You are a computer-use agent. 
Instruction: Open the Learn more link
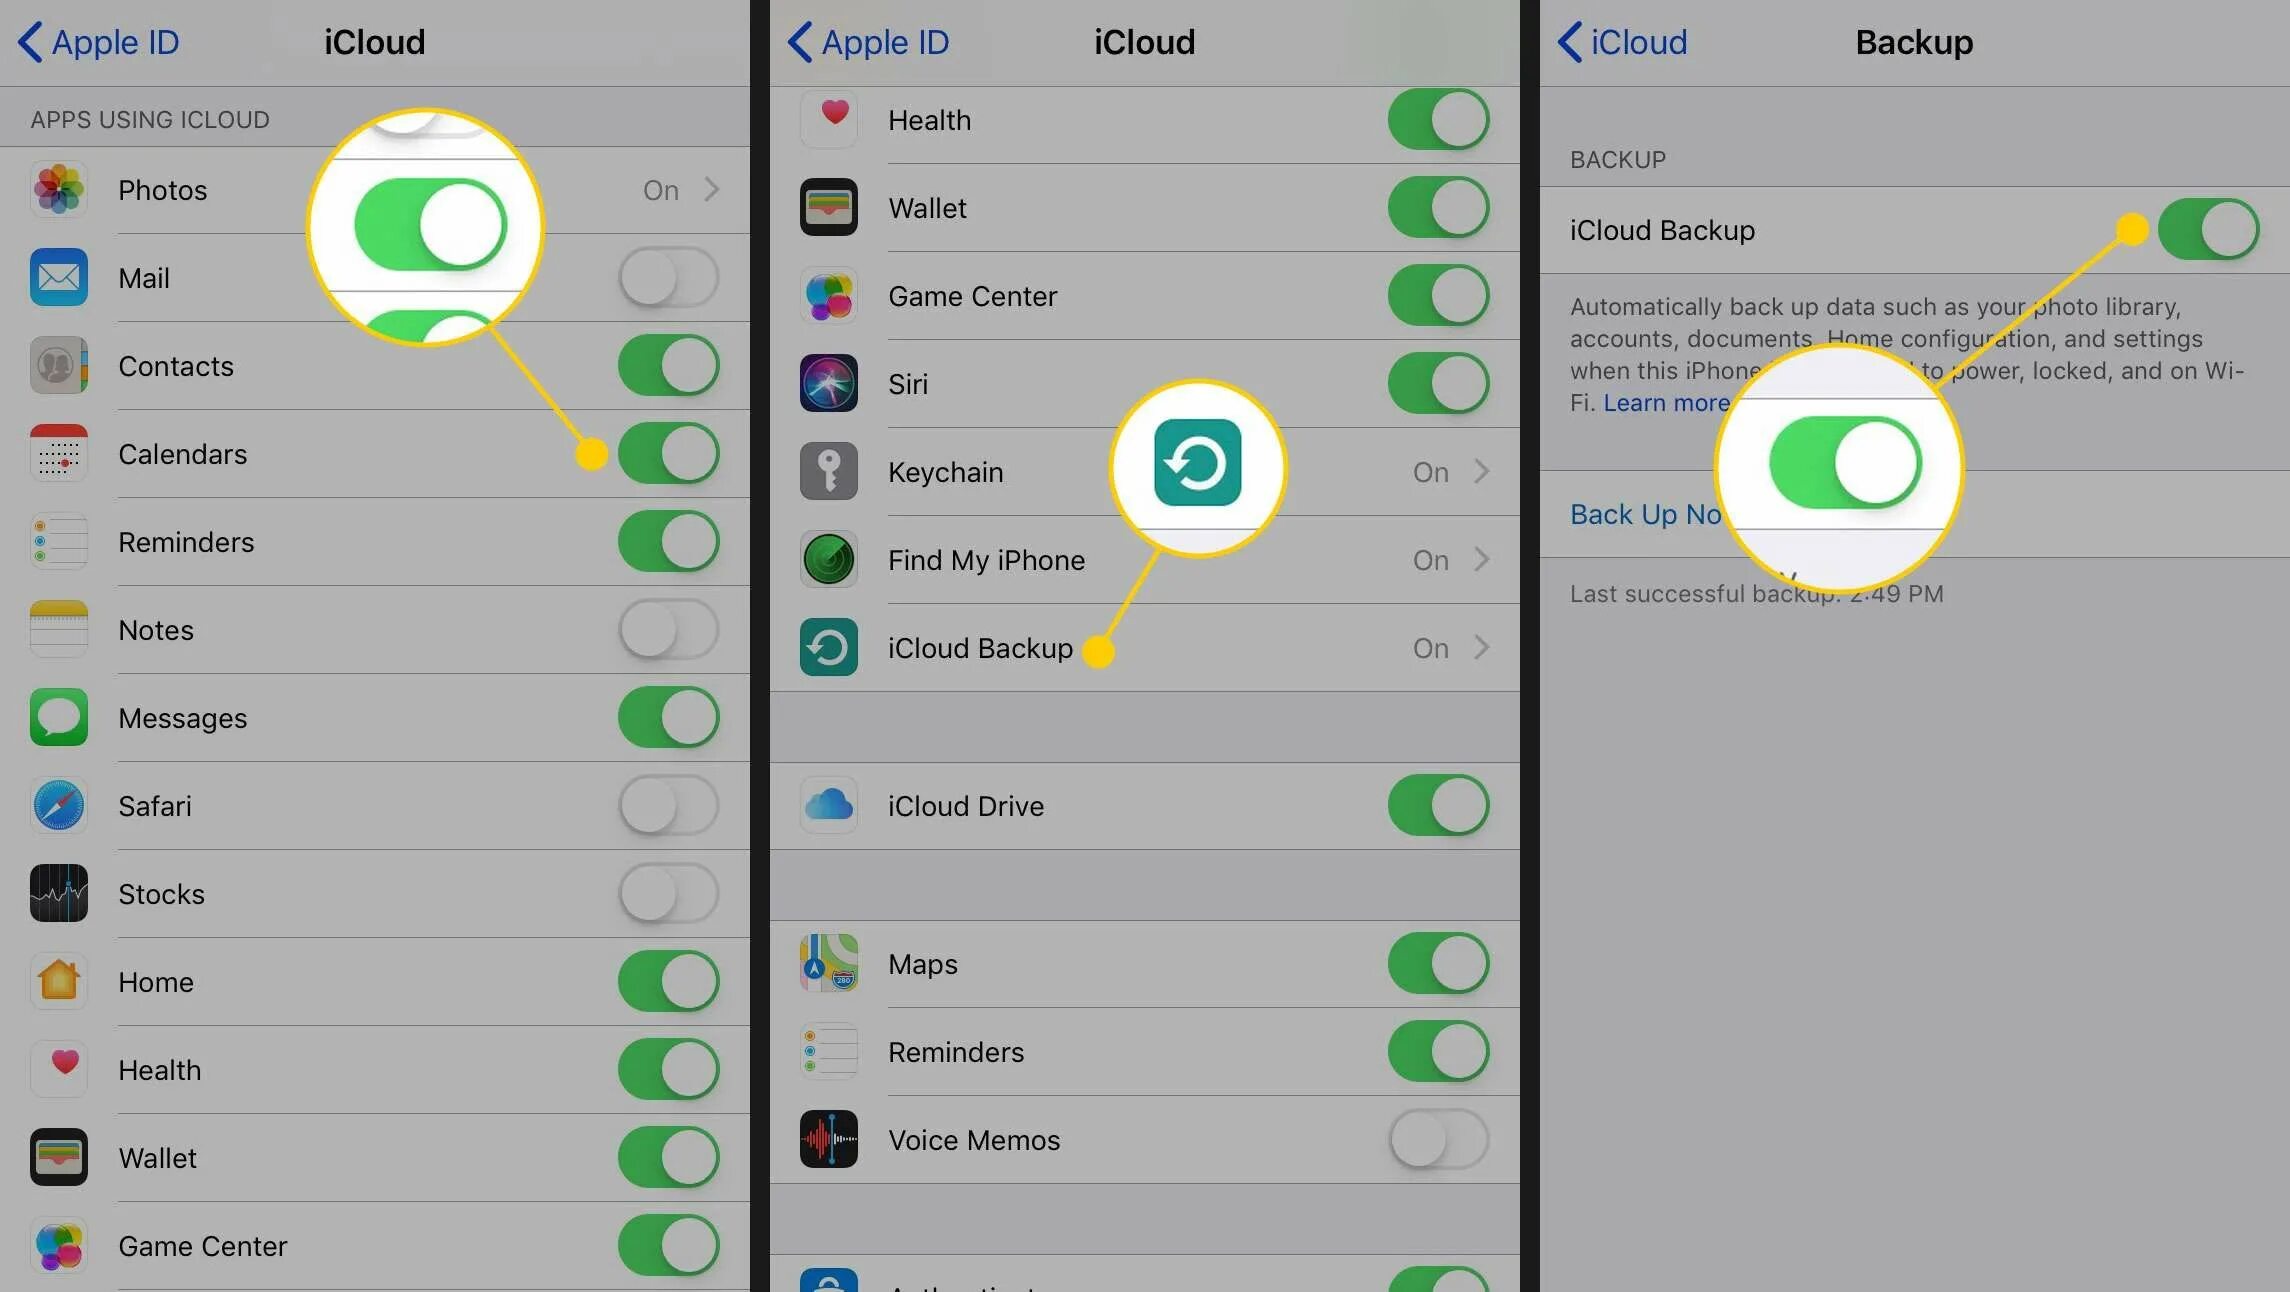pos(1666,403)
